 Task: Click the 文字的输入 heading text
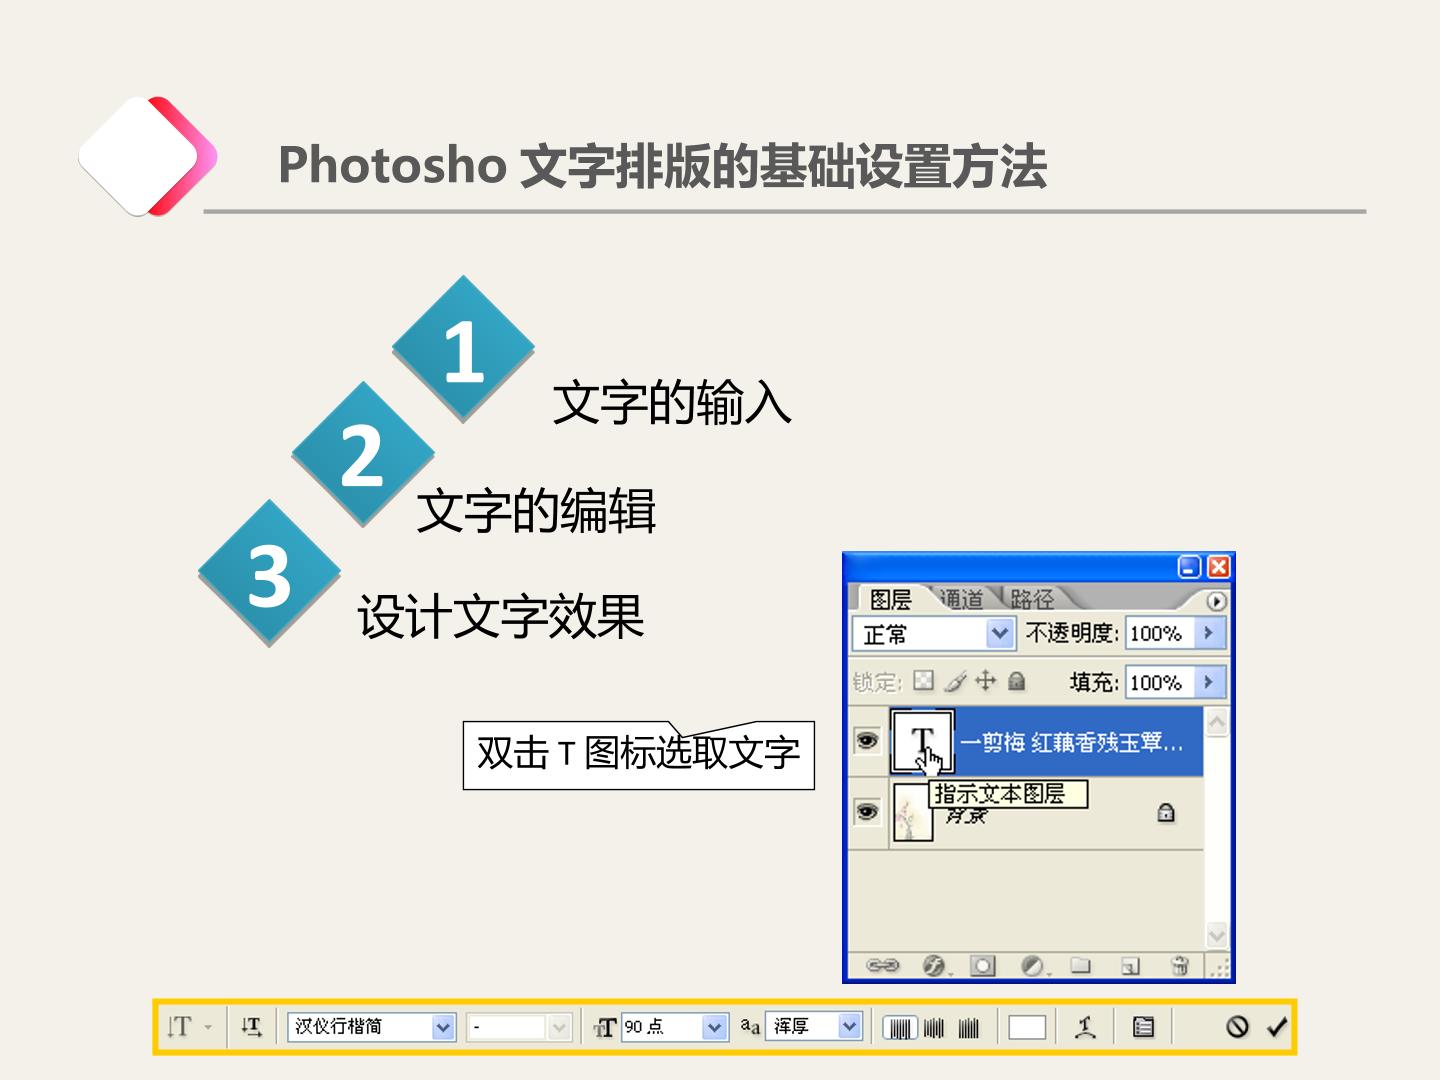671,403
